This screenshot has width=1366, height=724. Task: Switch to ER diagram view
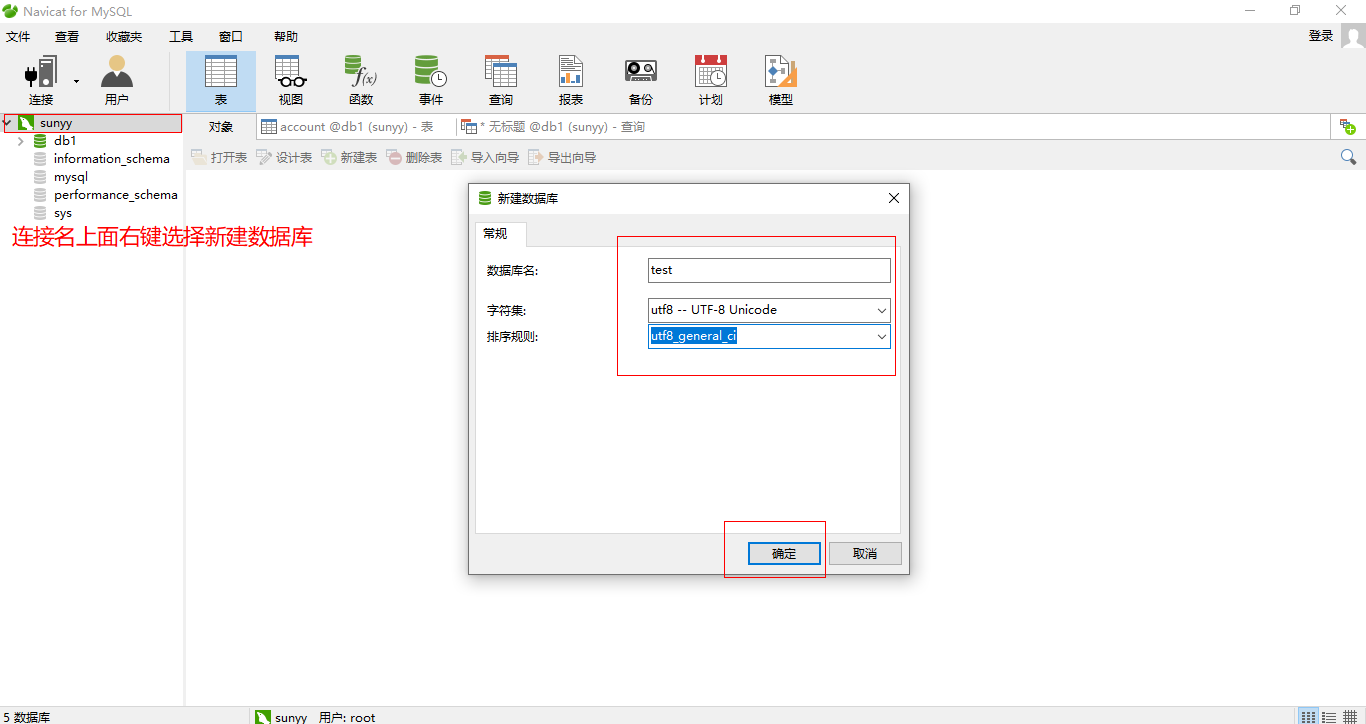pyautogui.click(x=1350, y=716)
